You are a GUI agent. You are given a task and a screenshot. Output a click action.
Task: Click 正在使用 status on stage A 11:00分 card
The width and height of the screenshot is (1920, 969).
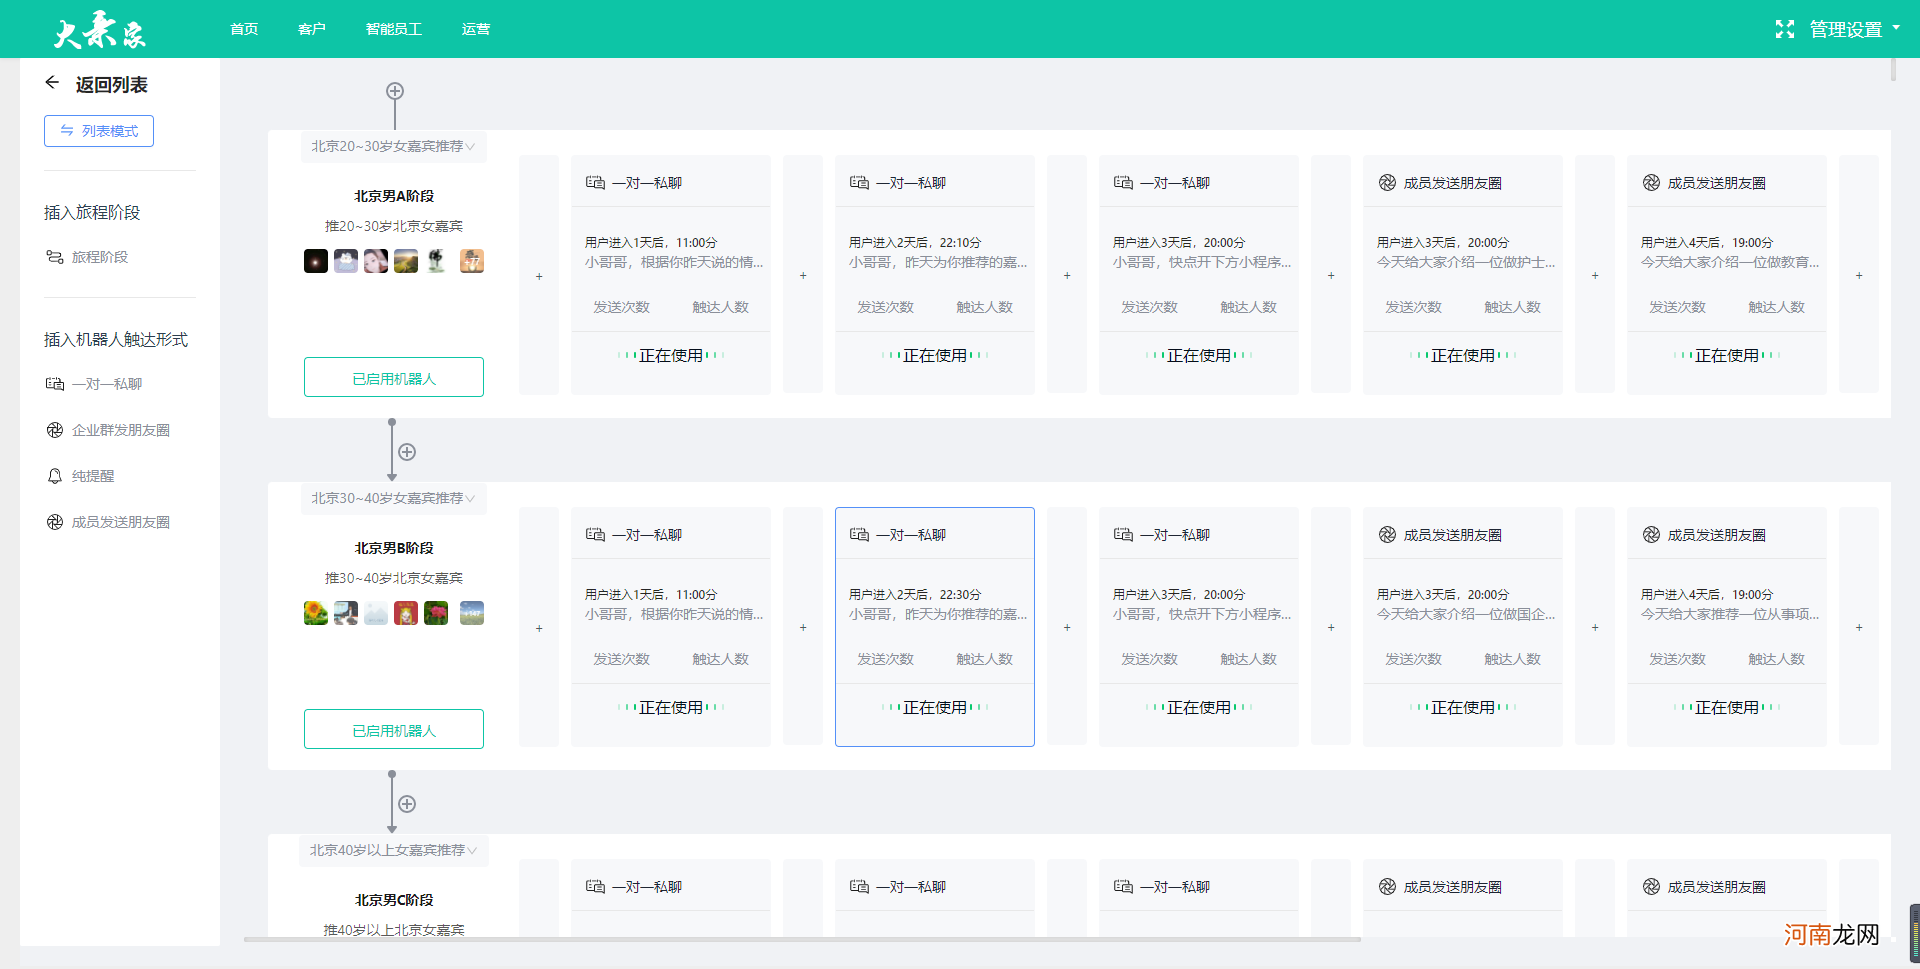pyautogui.click(x=671, y=355)
